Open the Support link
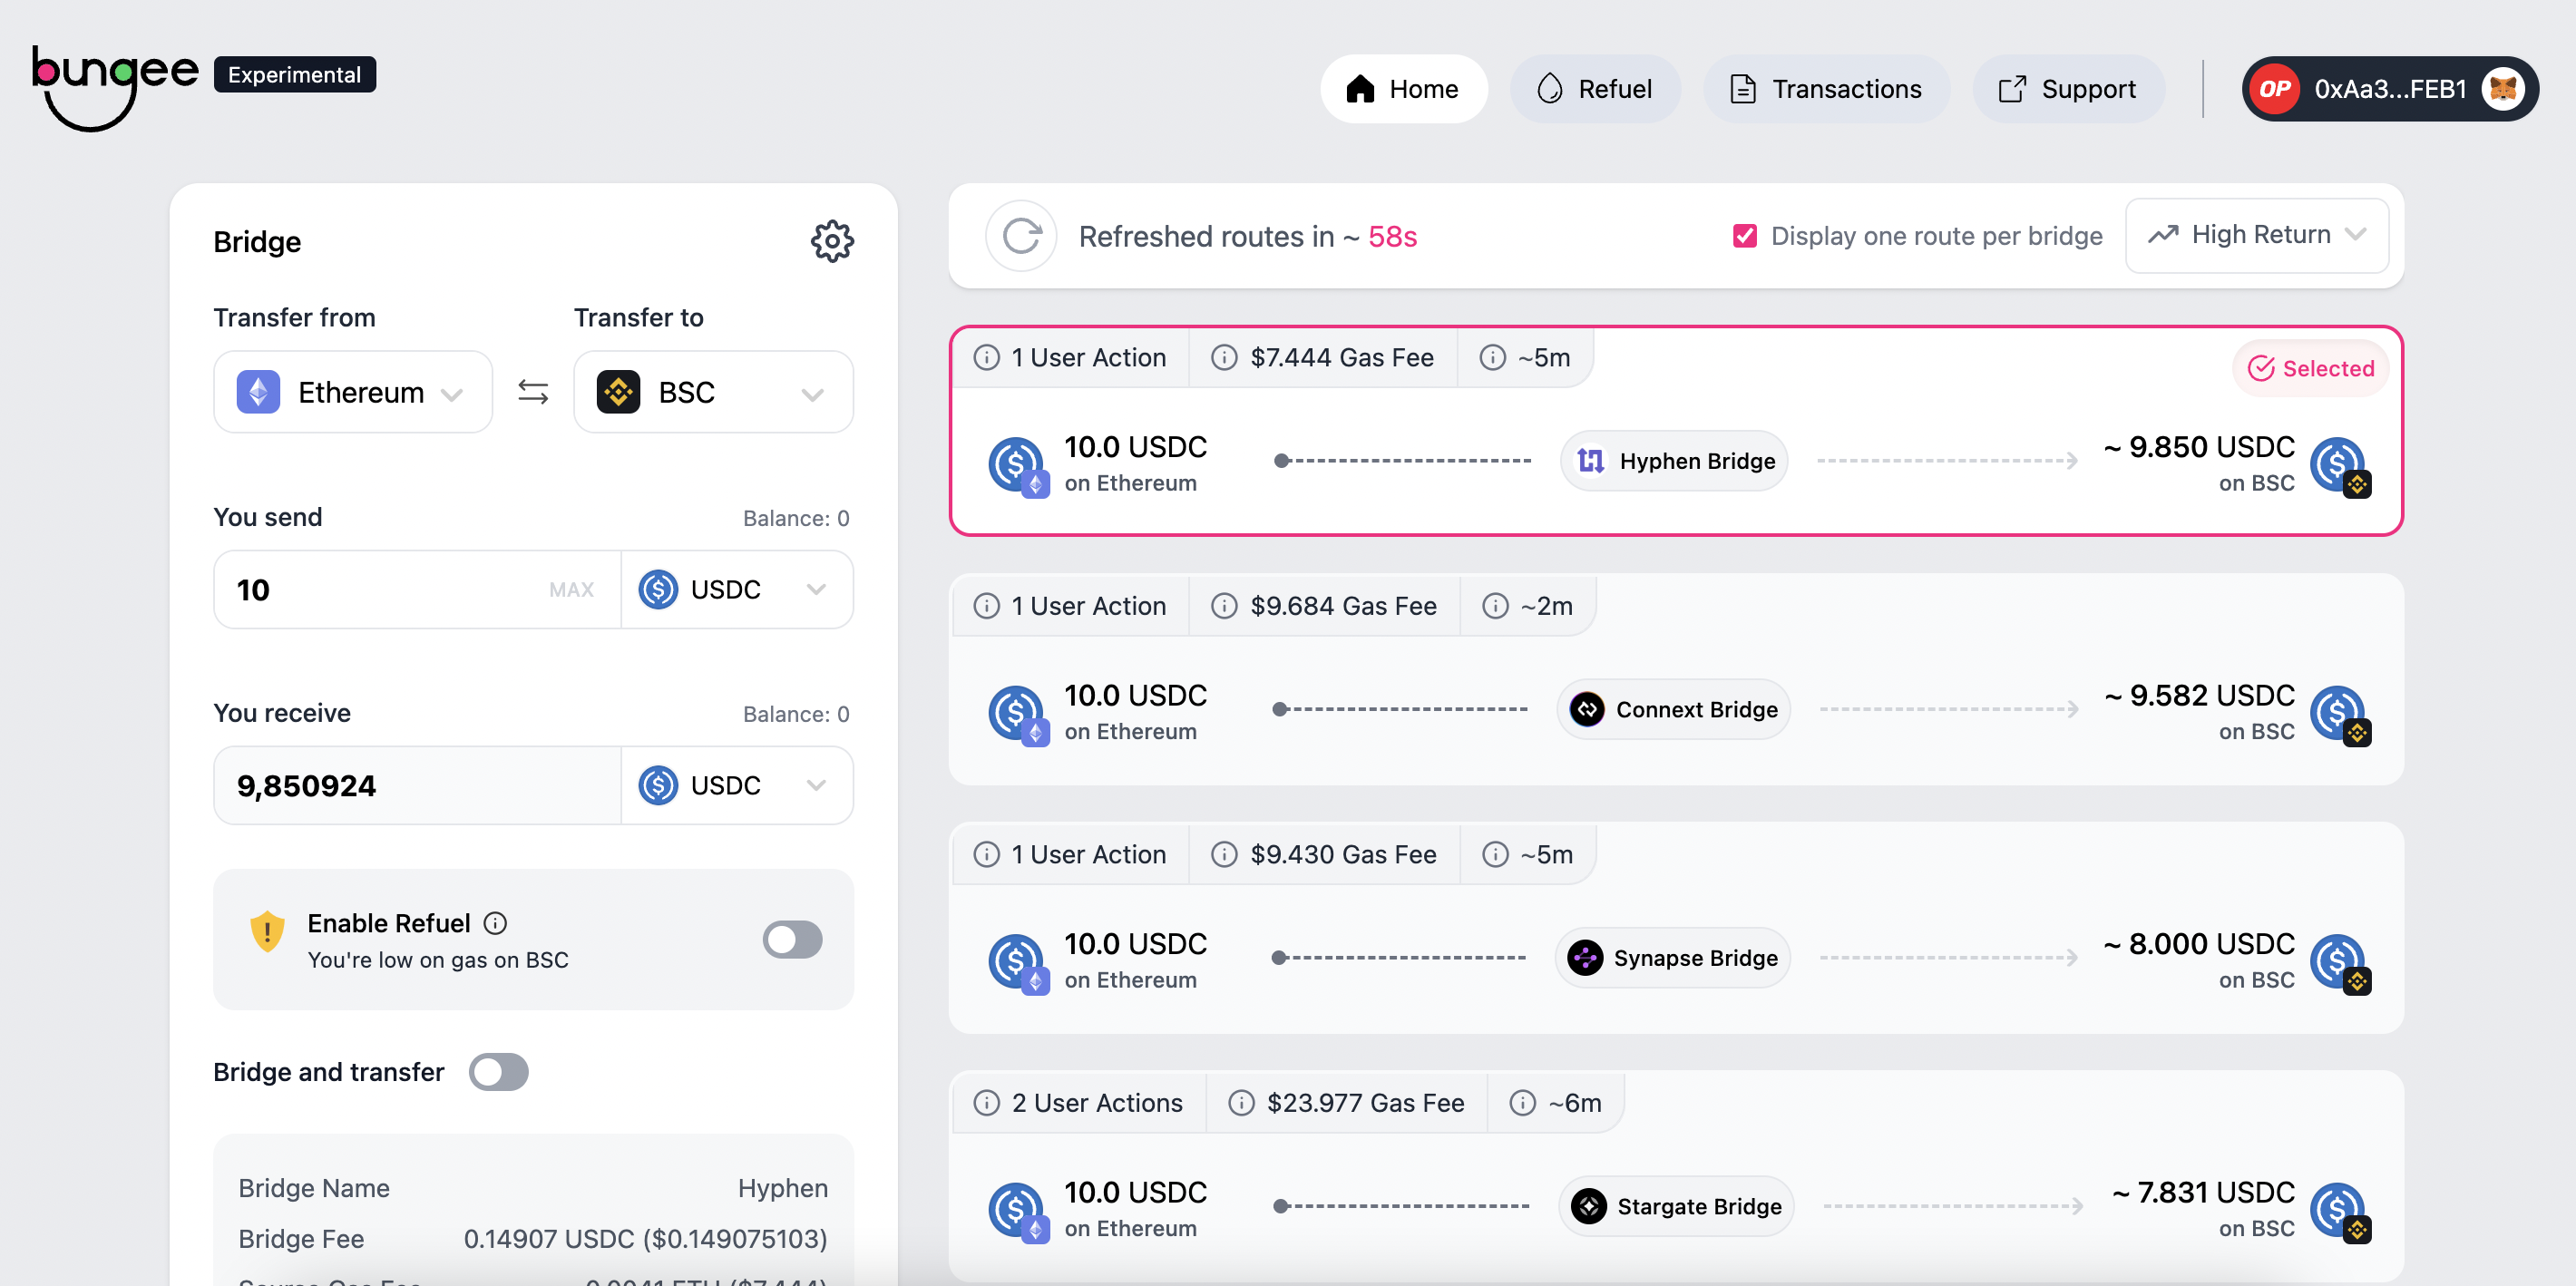2576x1286 pixels. (x=2068, y=89)
